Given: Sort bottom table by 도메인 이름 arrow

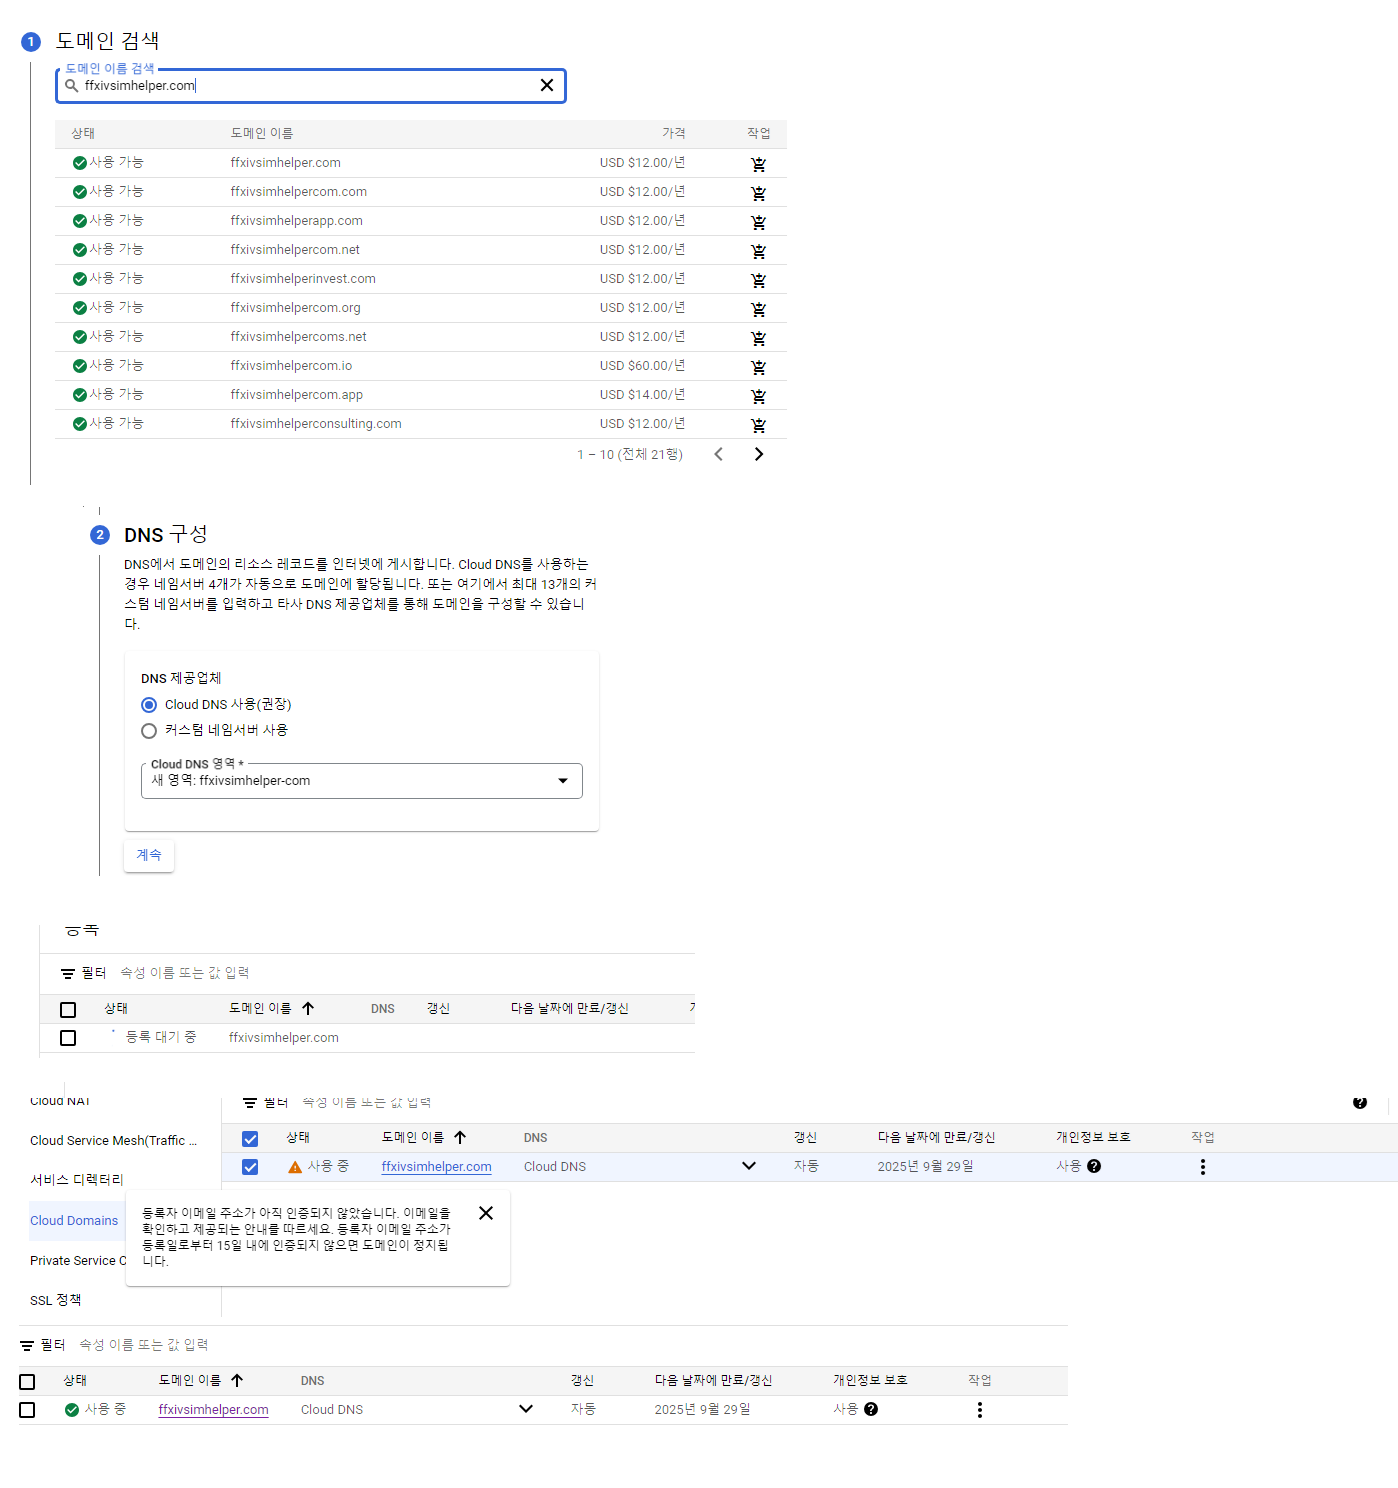Looking at the screenshot, I should (x=237, y=1380).
